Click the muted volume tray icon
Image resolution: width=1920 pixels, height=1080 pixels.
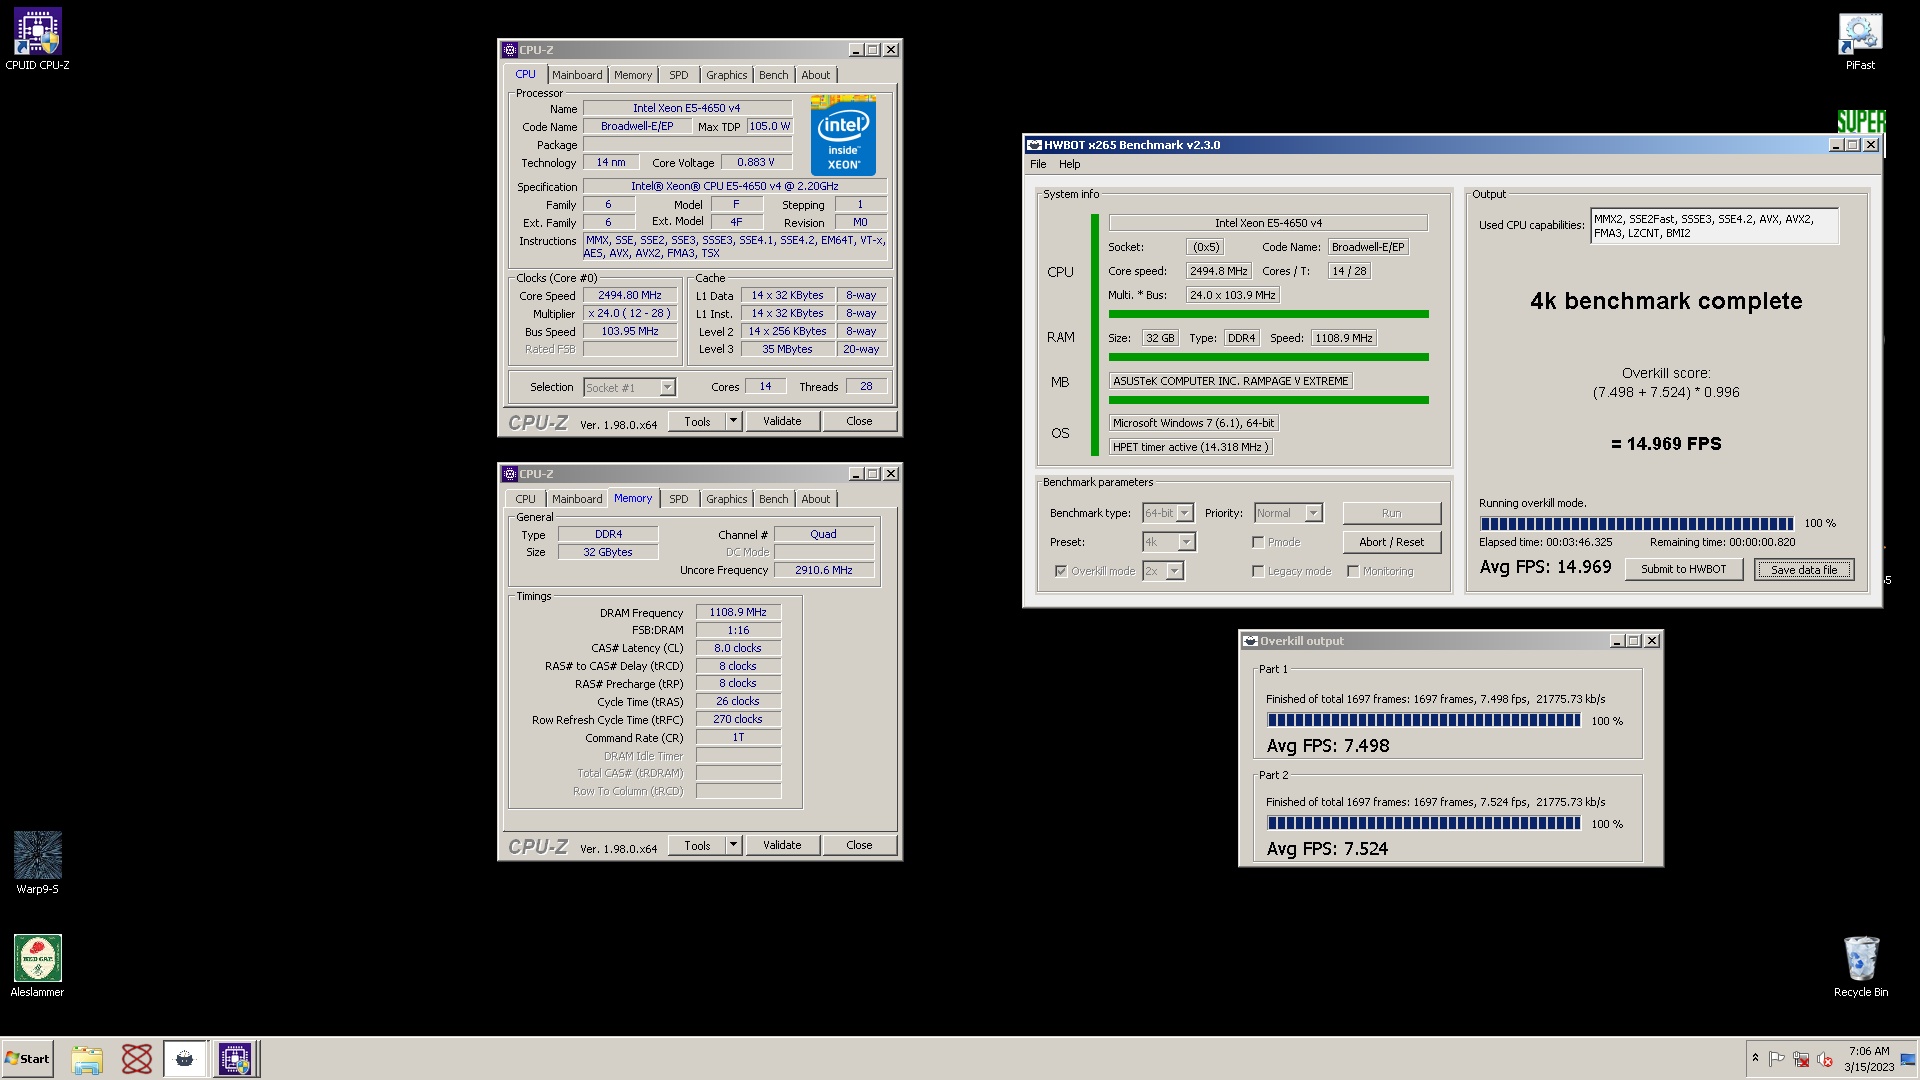(1825, 1059)
